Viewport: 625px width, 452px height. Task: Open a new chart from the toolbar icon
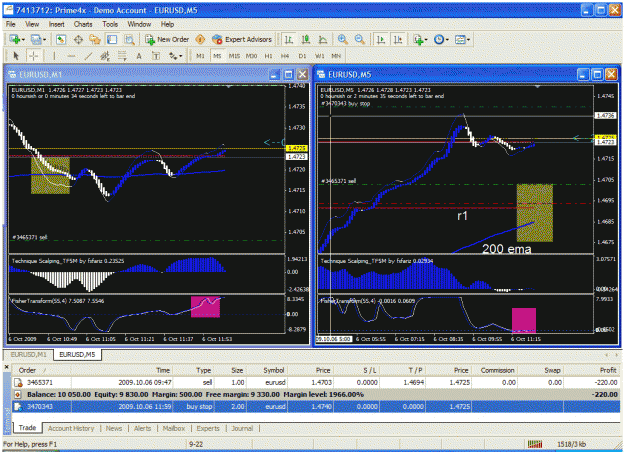click(x=15, y=39)
